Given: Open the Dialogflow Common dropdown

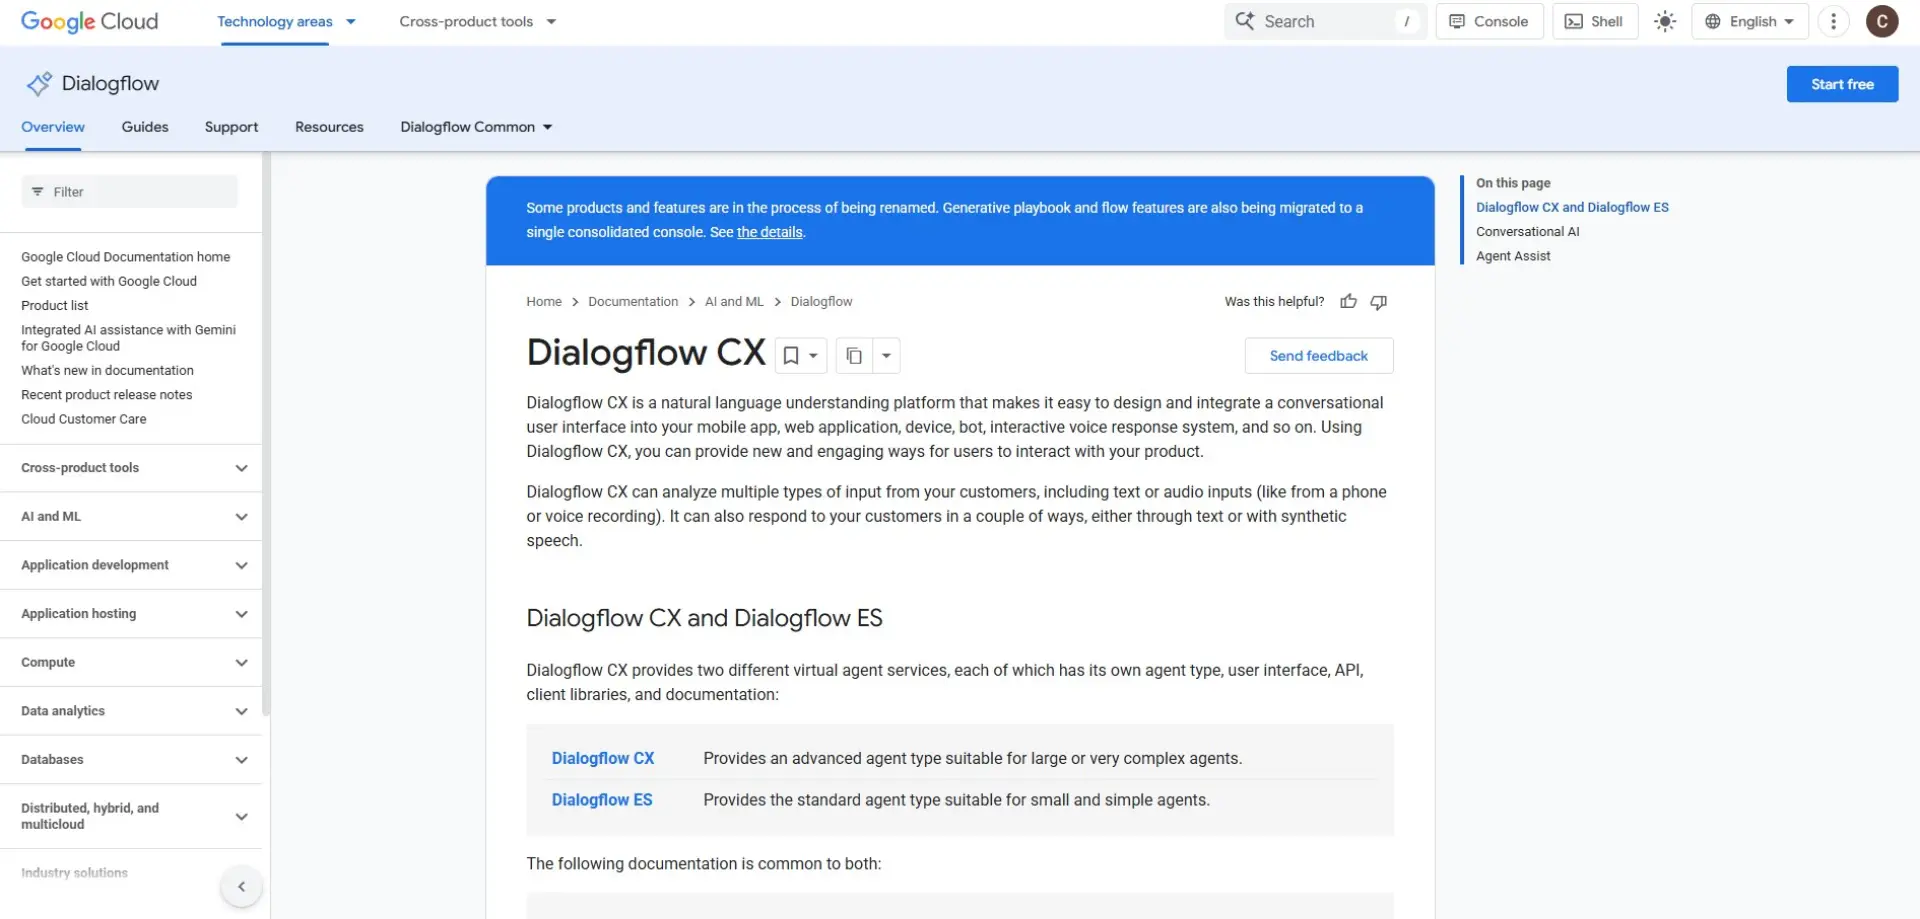Looking at the screenshot, I should [x=476, y=127].
